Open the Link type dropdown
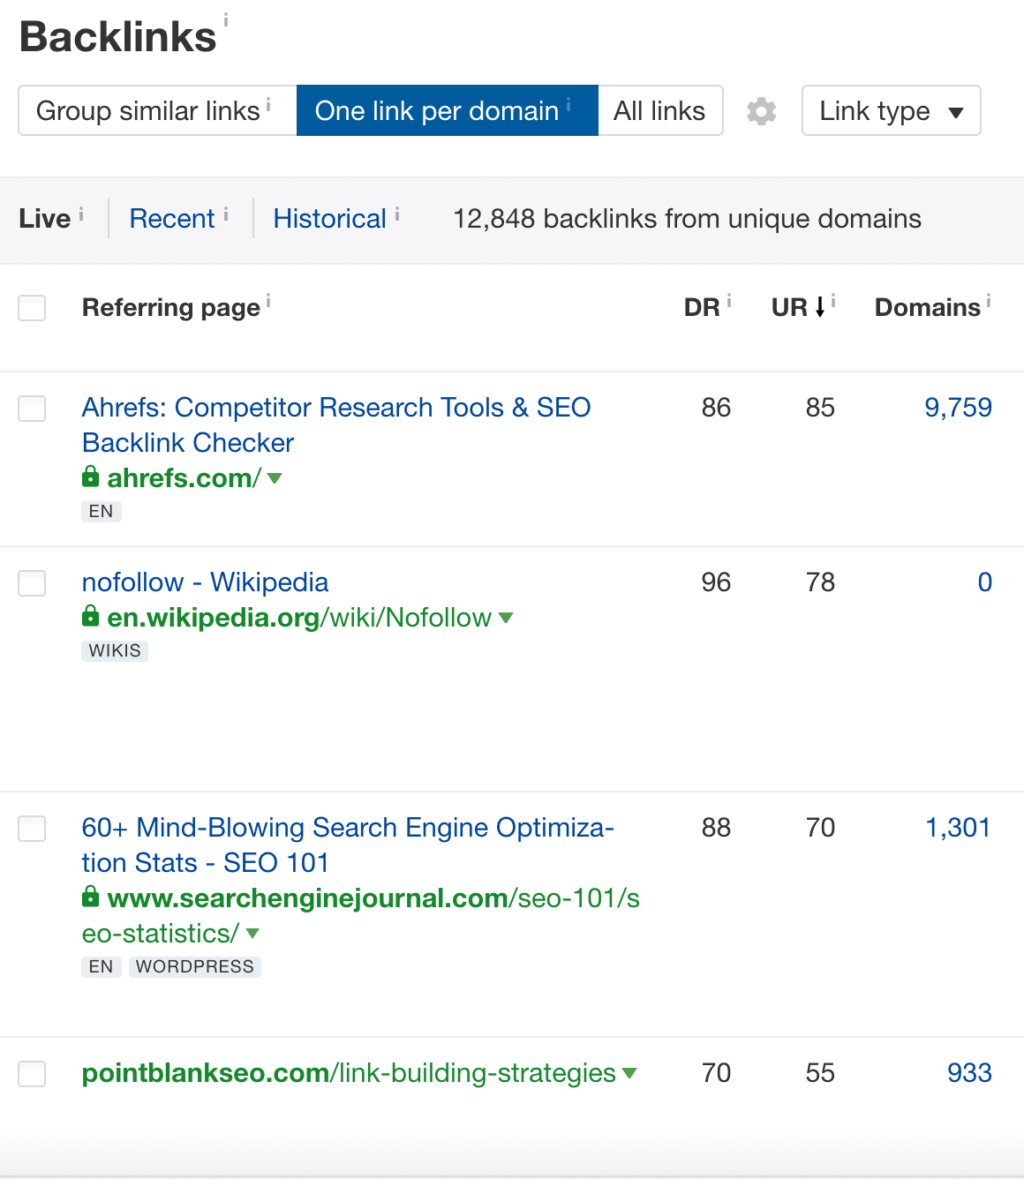The image size is (1024, 1179). (890, 111)
